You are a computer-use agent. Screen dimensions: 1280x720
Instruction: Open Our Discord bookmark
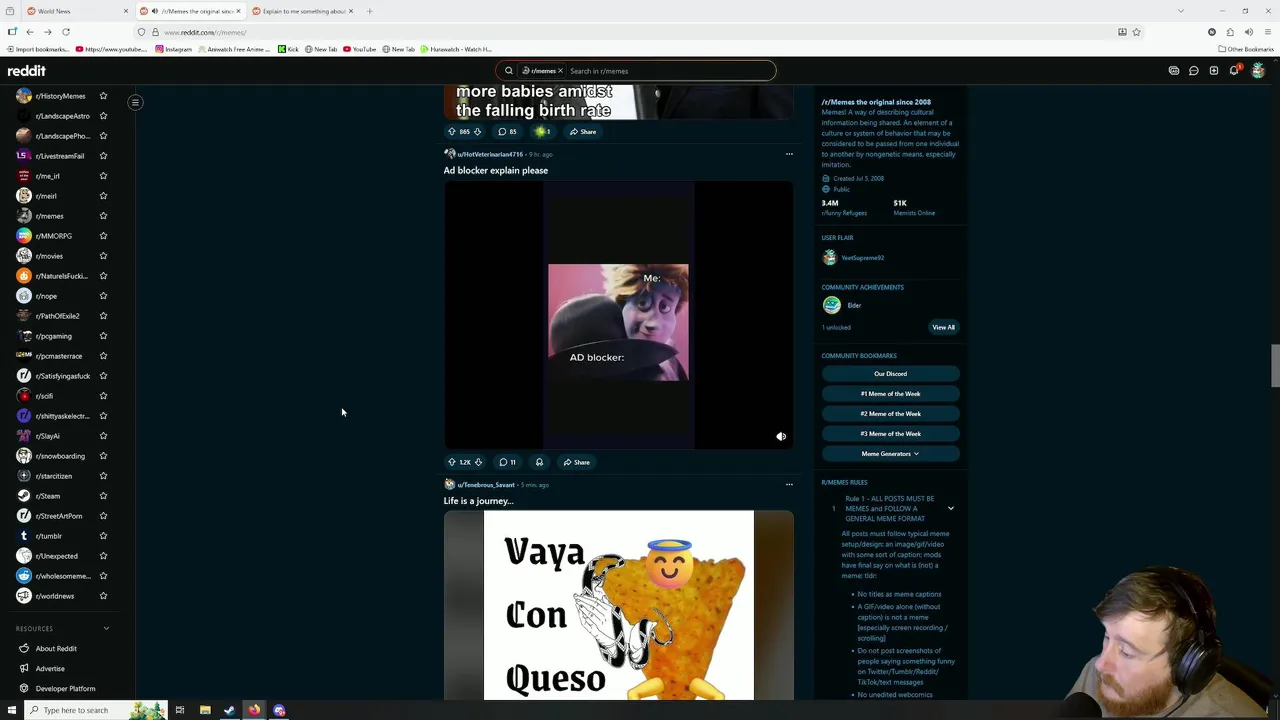(x=890, y=374)
